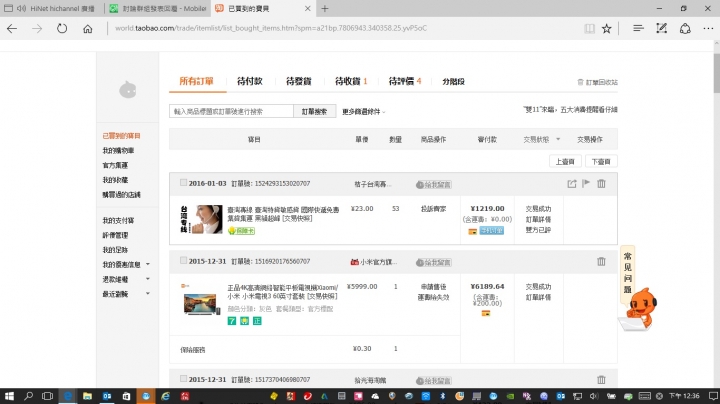Click the flag icon on order 1524293153020707
This screenshot has width=720, height=404.
(586, 184)
